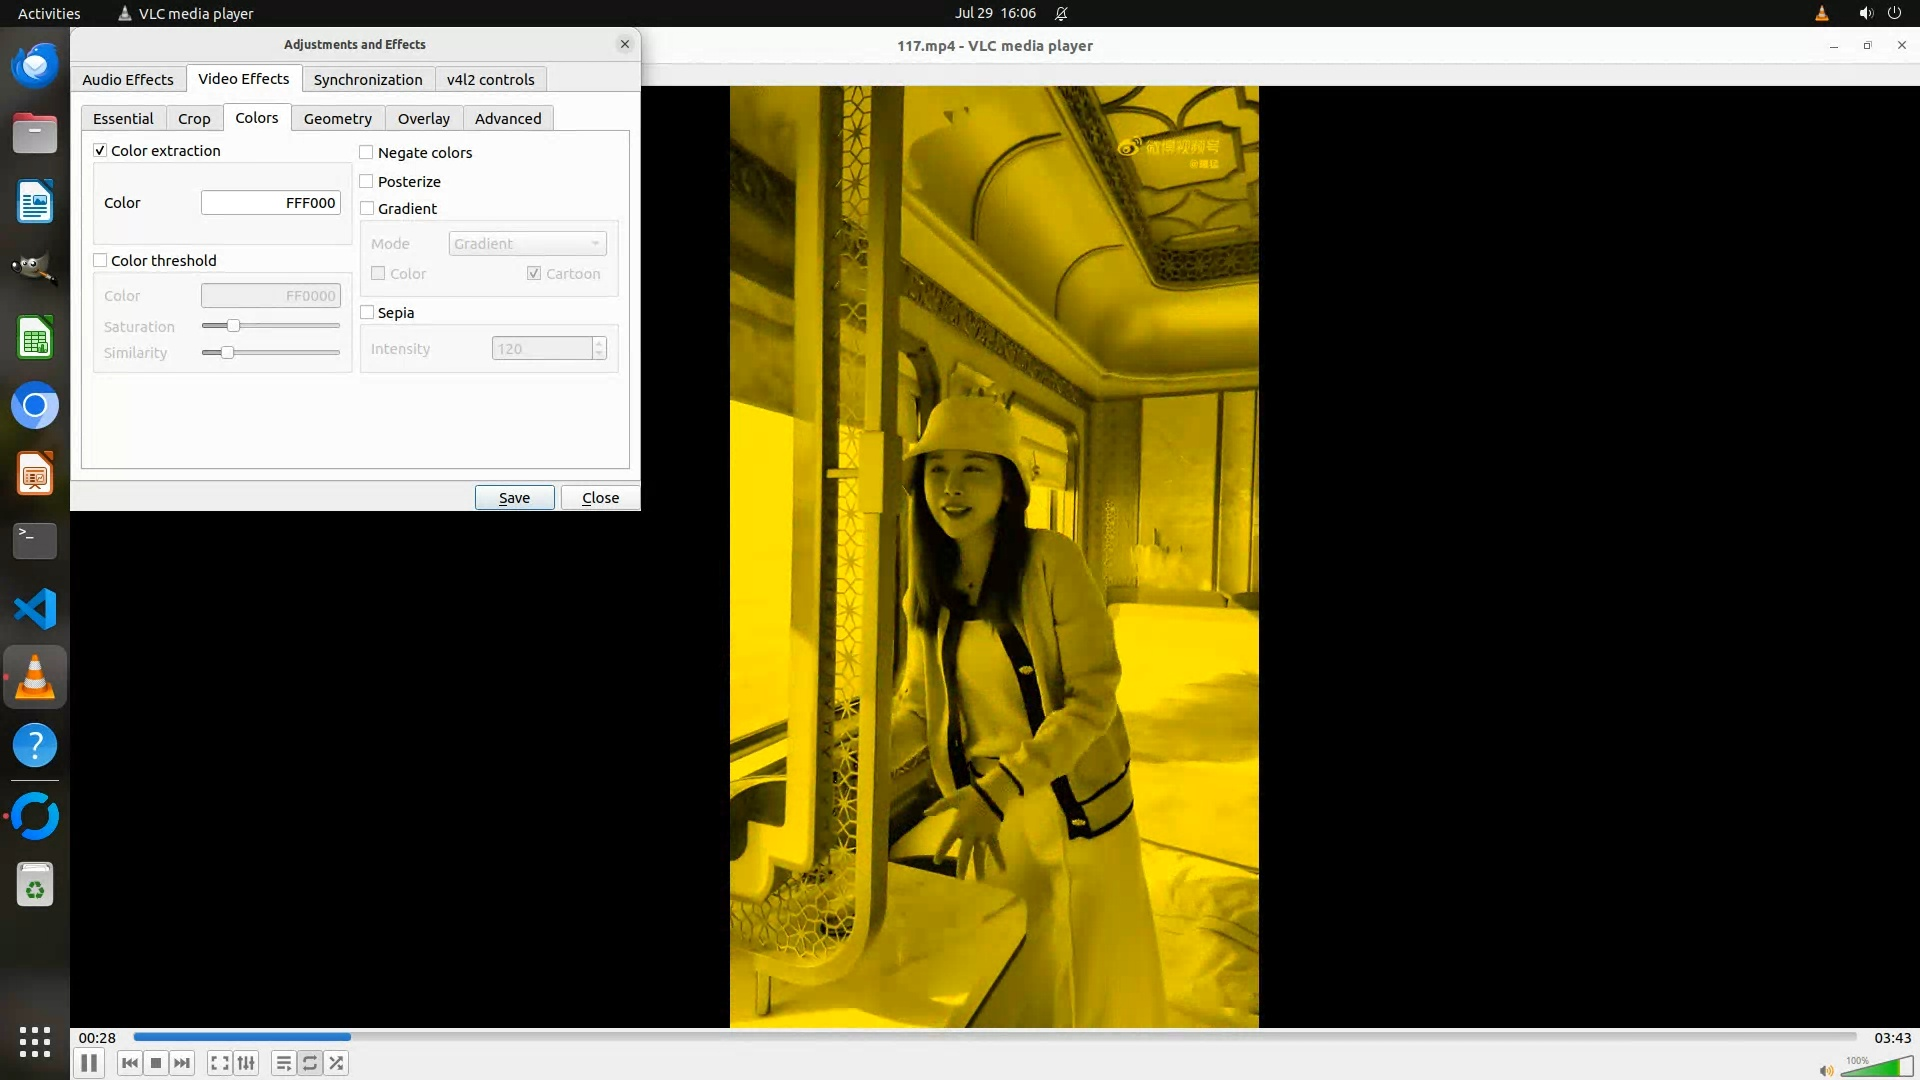Image resolution: width=1920 pixels, height=1080 pixels.
Task: Click the video seek progress bar
Action: 994,1037
